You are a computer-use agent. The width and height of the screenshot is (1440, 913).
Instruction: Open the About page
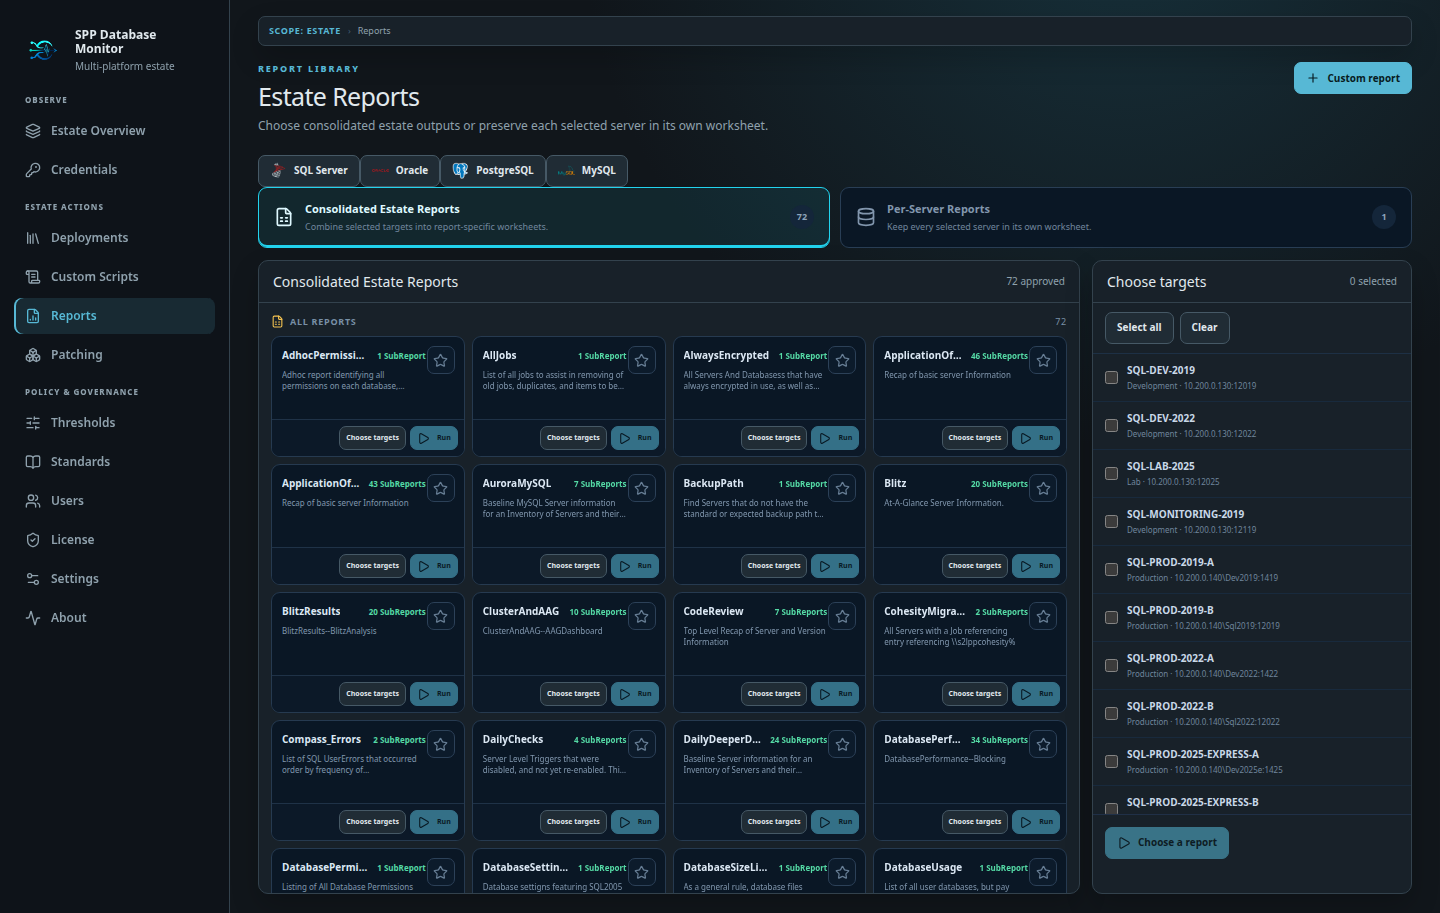114,618
